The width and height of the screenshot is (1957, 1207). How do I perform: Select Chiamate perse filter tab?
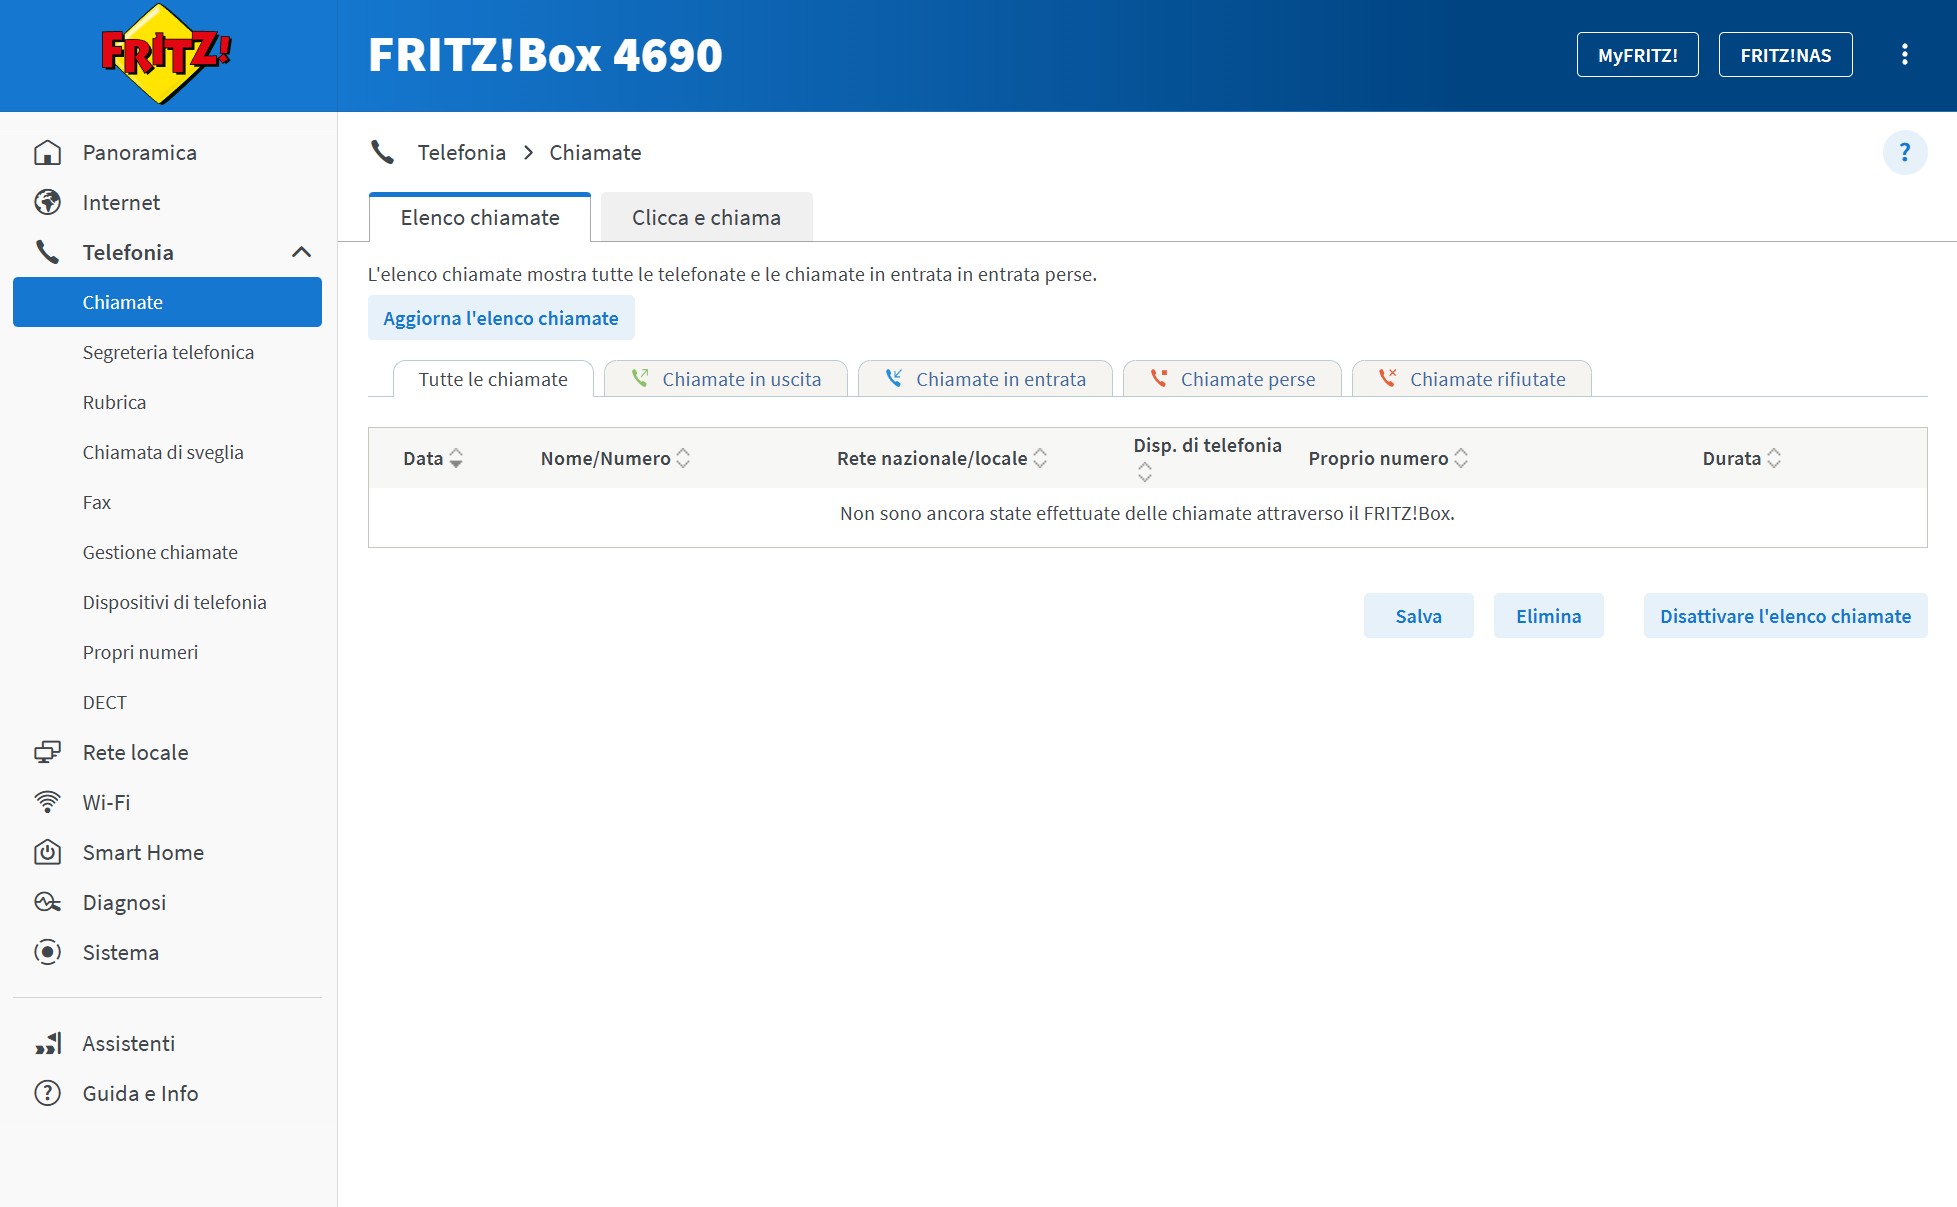coord(1232,379)
